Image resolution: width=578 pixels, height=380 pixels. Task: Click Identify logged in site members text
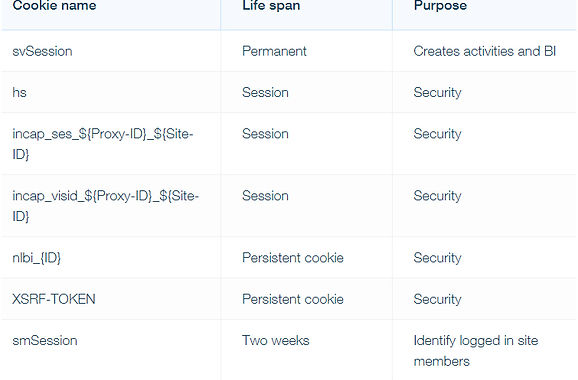(476, 351)
